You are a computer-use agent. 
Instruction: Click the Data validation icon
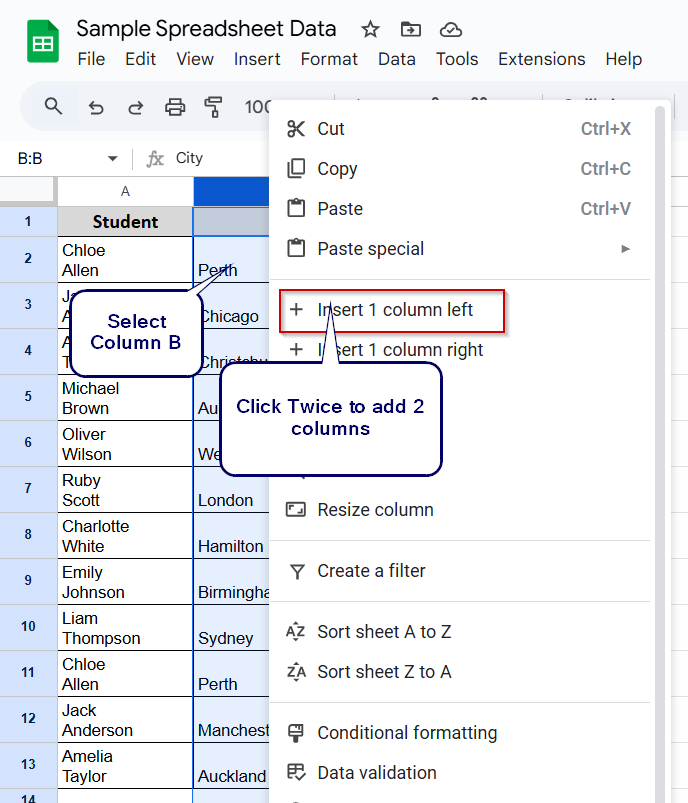pos(296,772)
